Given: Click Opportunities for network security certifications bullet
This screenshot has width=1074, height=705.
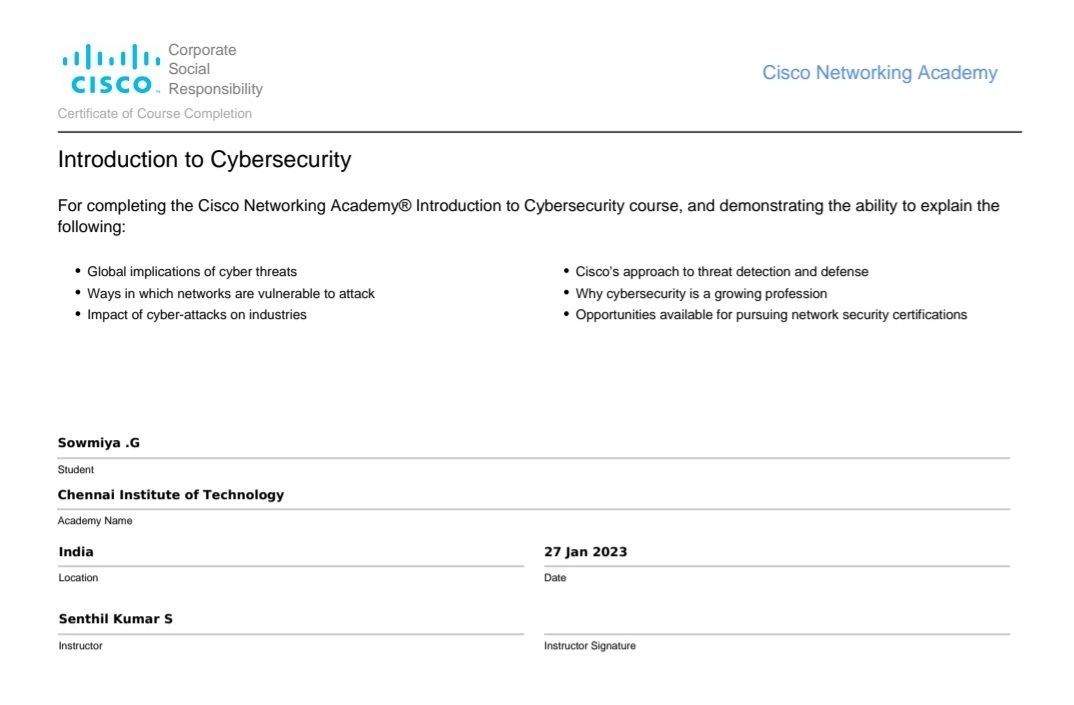Looking at the screenshot, I should [x=771, y=314].
